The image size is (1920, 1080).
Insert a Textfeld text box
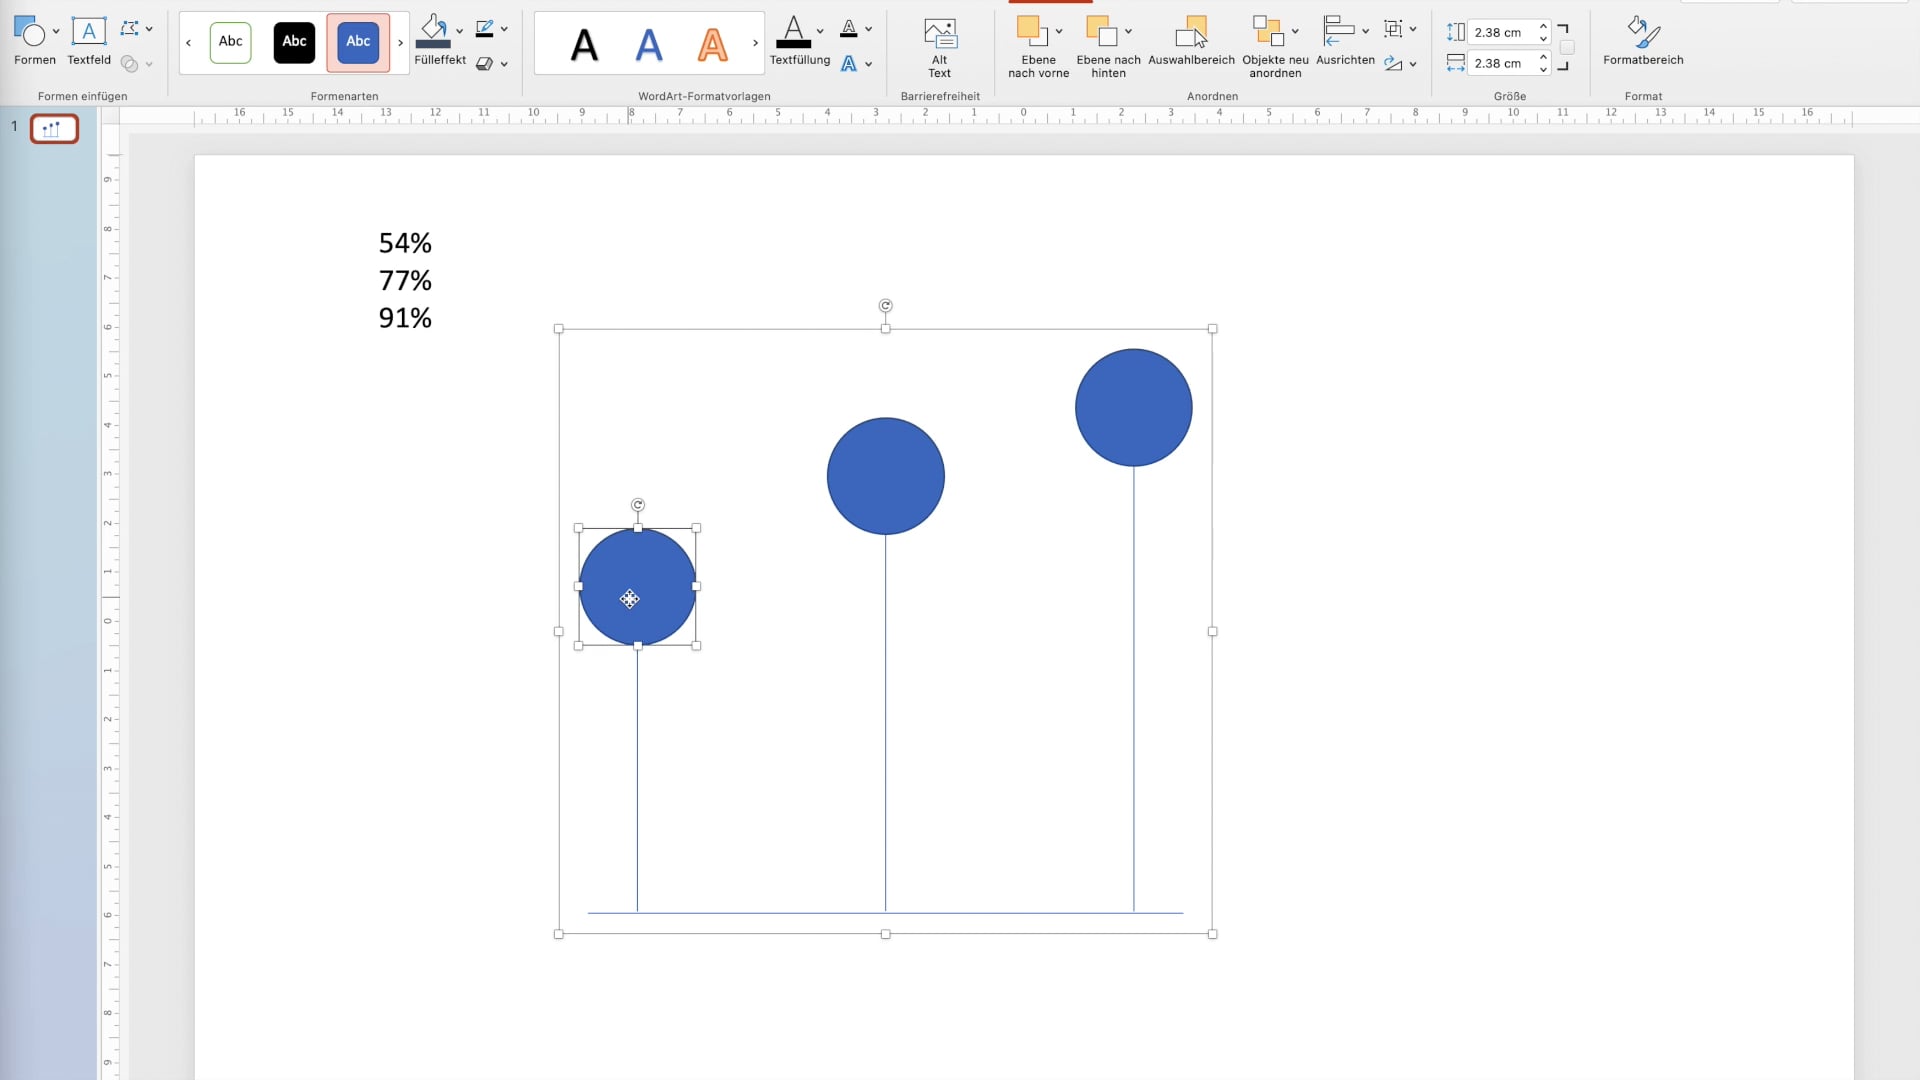coord(88,33)
